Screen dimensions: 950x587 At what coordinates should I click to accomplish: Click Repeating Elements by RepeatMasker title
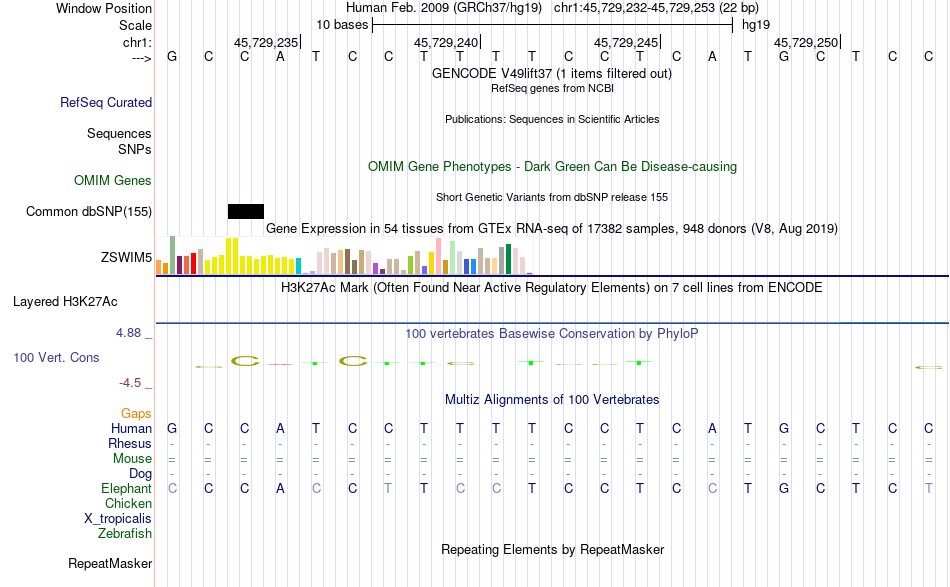tap(553, 549)
